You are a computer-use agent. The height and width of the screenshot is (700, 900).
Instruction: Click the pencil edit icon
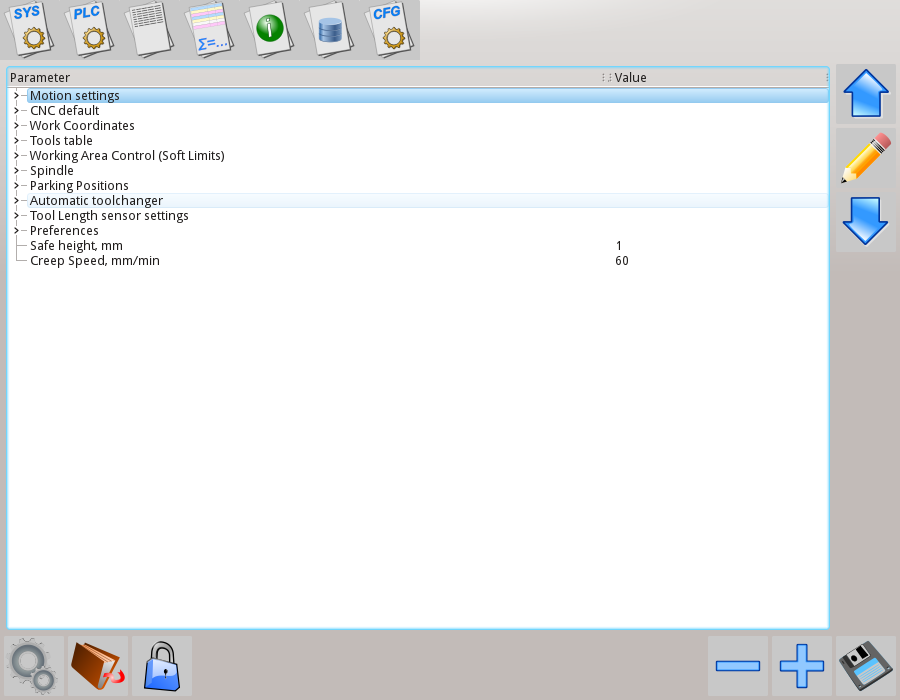click(865, 159)
